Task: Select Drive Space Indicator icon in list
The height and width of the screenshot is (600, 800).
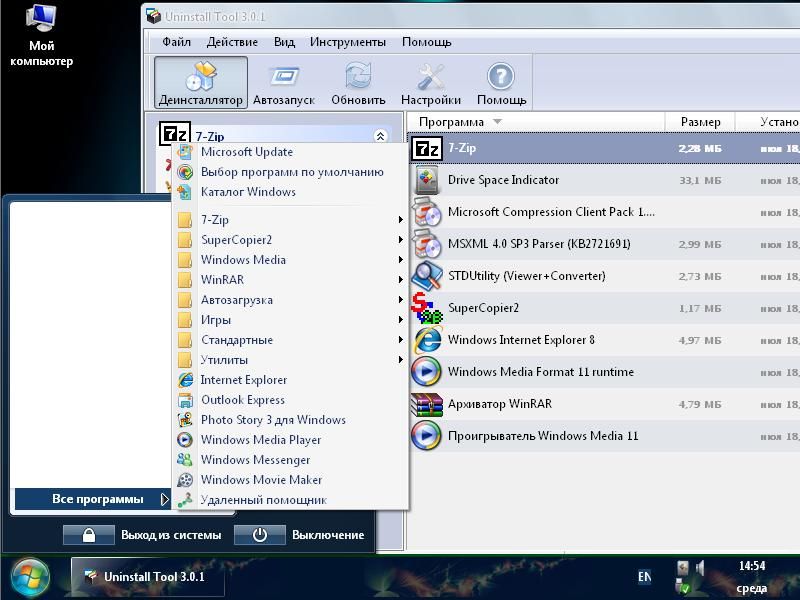Action: pos(427,180)
